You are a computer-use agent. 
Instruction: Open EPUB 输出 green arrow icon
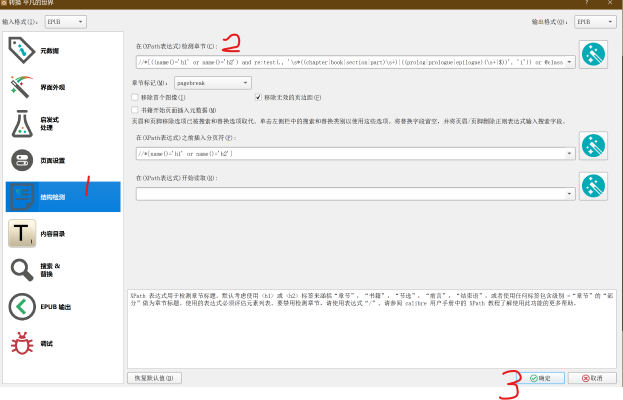point(22,307)
